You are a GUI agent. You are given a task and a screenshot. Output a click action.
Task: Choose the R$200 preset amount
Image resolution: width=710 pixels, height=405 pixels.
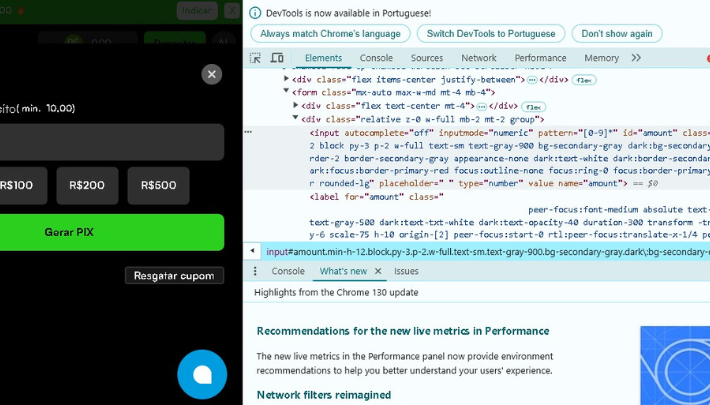(87, 185)
